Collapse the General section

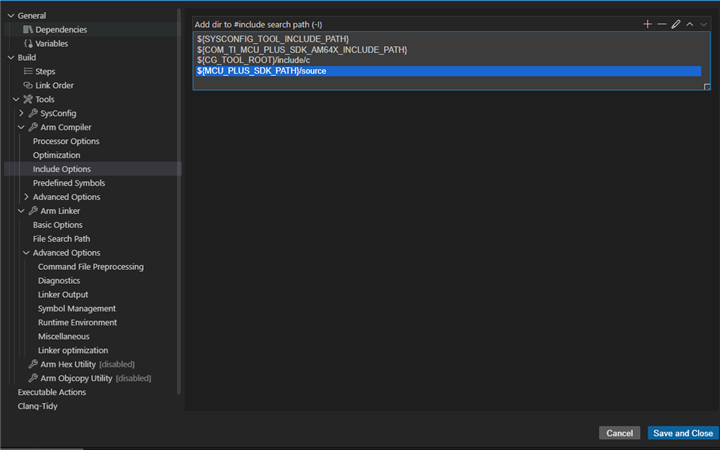pos(11,16)
